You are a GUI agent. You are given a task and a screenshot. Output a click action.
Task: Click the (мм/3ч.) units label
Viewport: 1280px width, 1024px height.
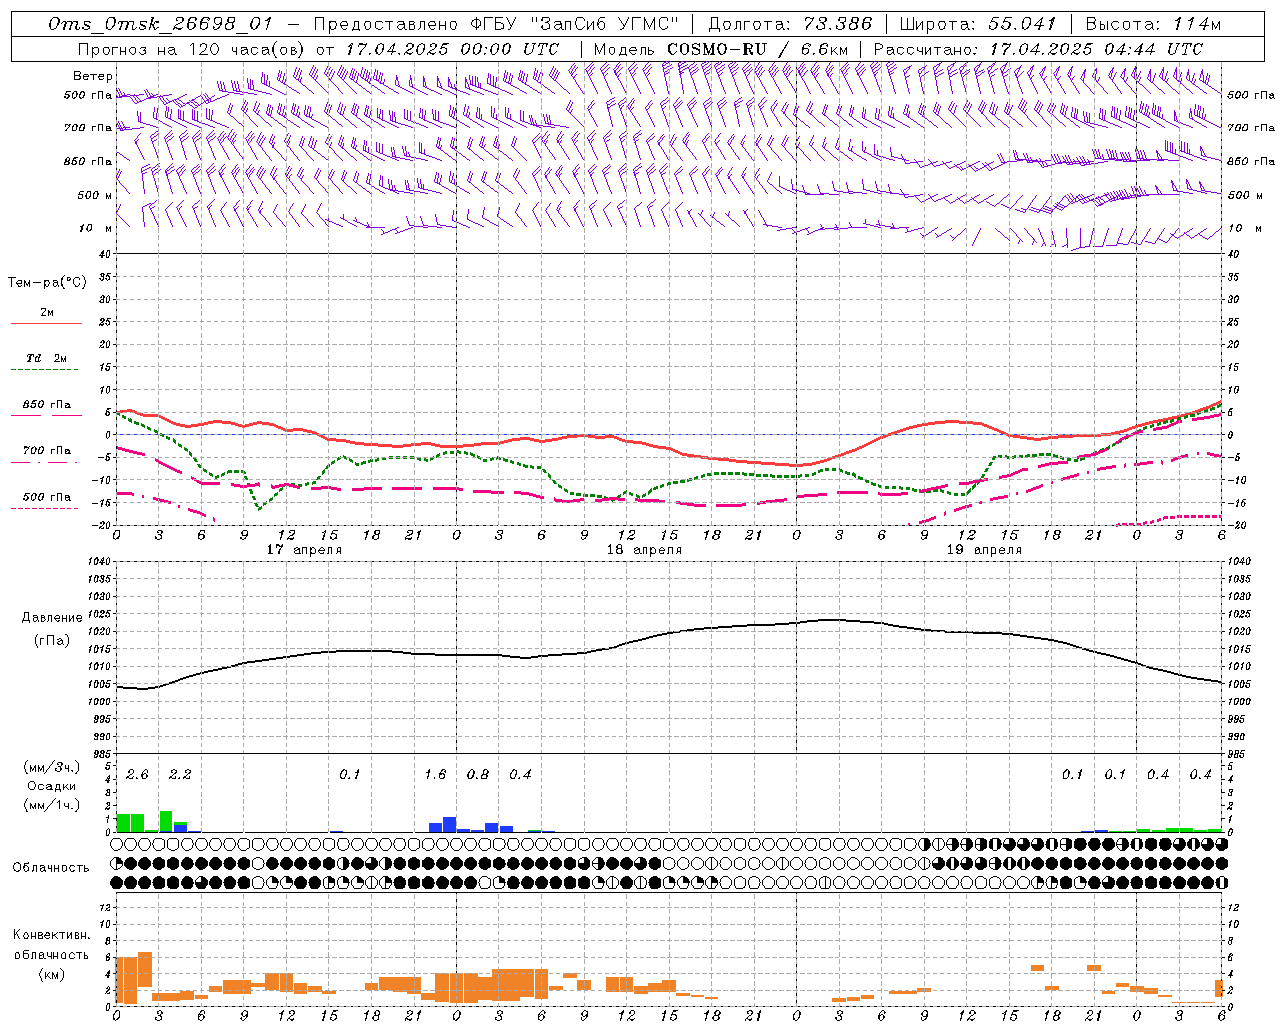point(51,767)
